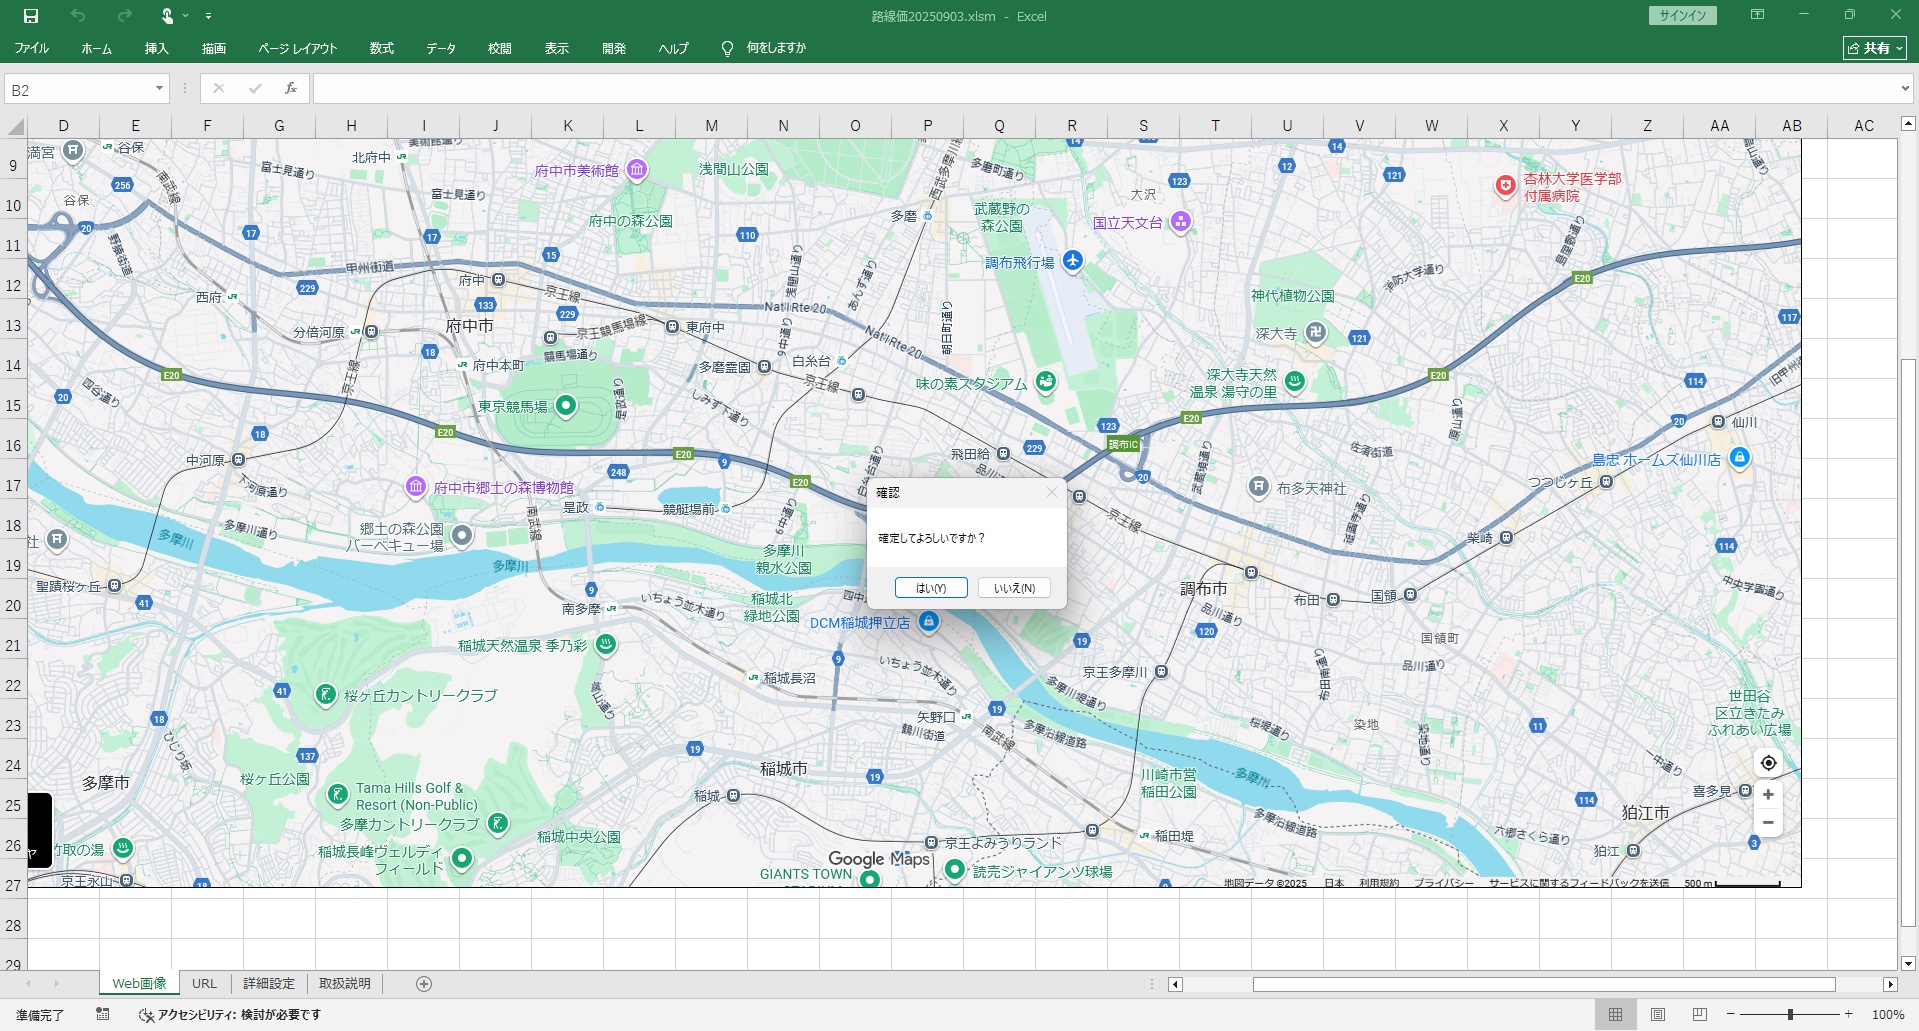
Task: Switch to URL sheet tab
Action: tap(204, 983)
